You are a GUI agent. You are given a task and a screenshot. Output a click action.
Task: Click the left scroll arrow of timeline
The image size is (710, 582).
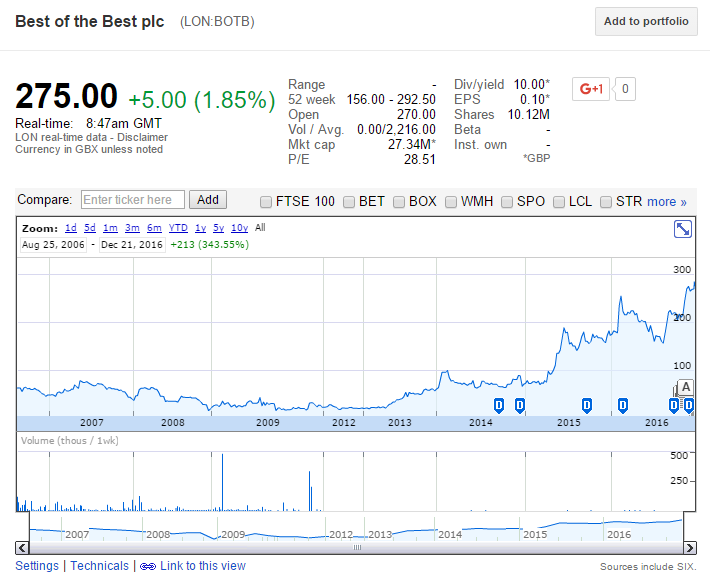pos(22,548)
